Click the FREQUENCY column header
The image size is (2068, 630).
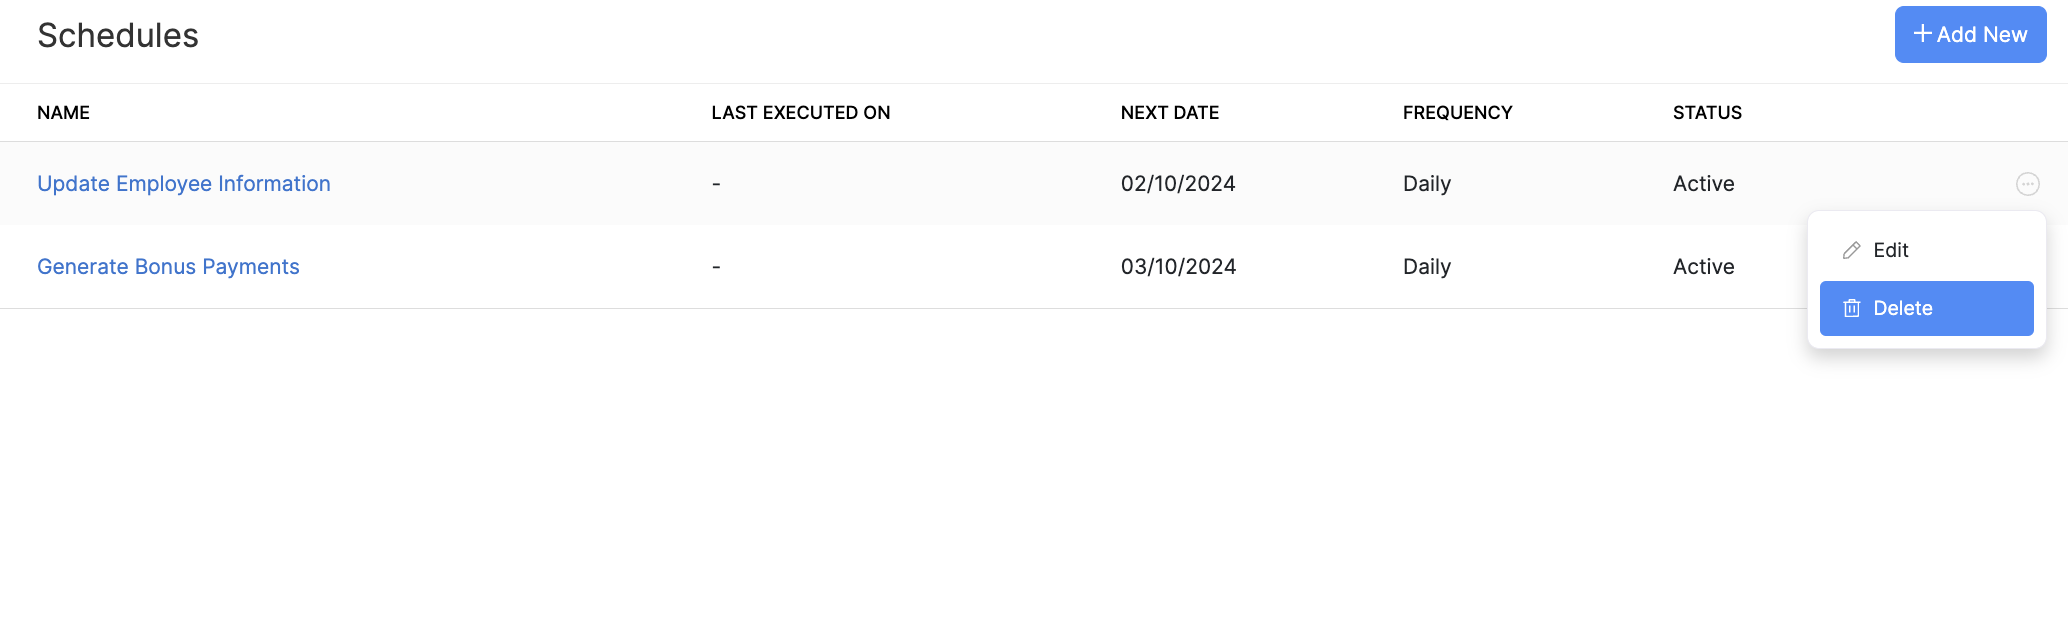click(1457, 113)
